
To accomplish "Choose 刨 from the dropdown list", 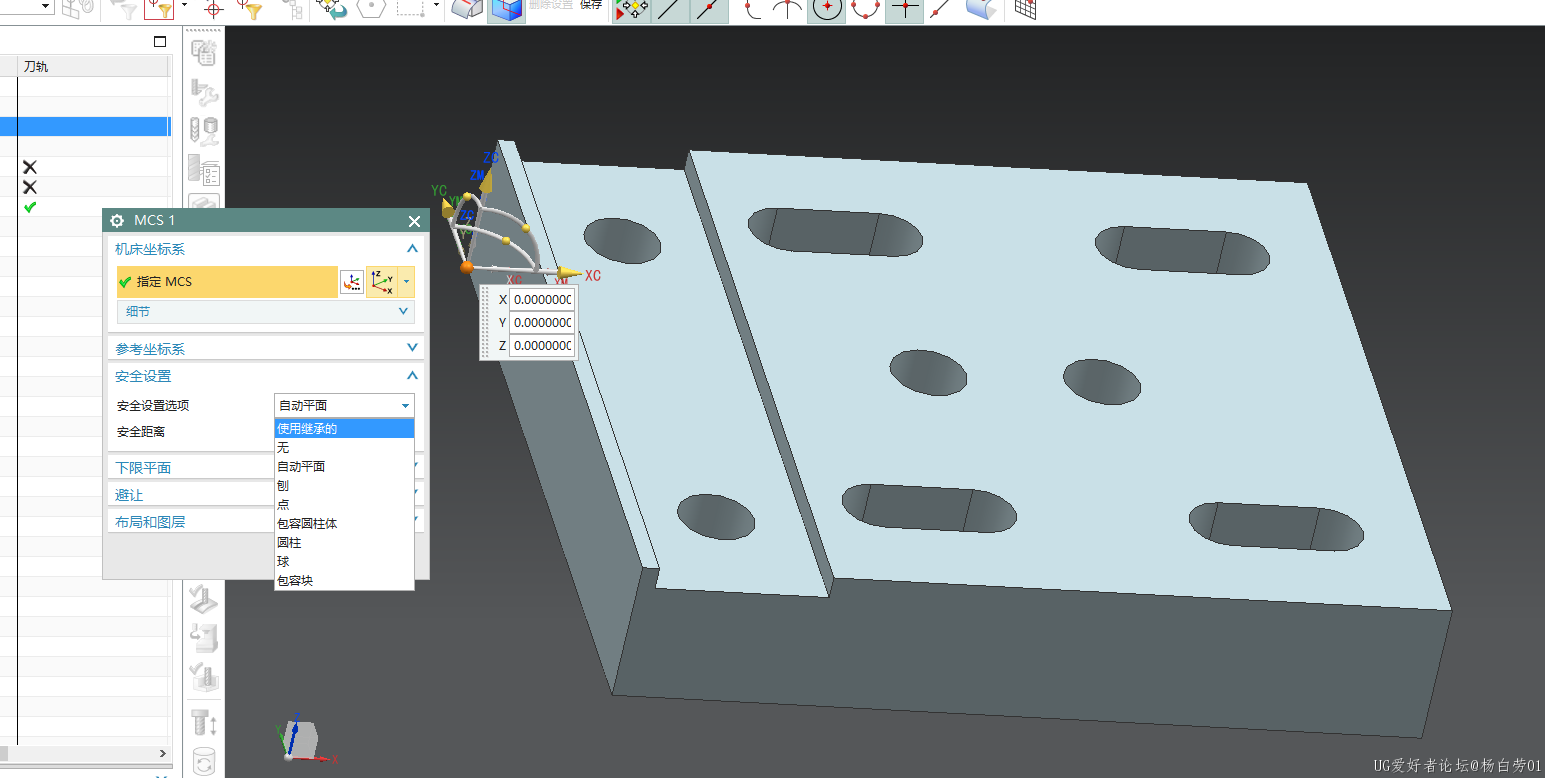I will pyautogui.click(x=344, y=486).
